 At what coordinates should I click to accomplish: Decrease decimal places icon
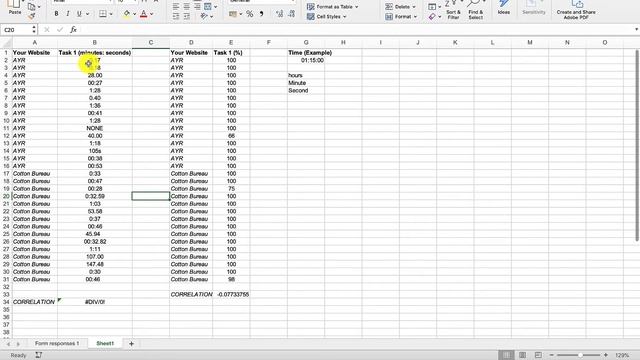coord(292,14)
